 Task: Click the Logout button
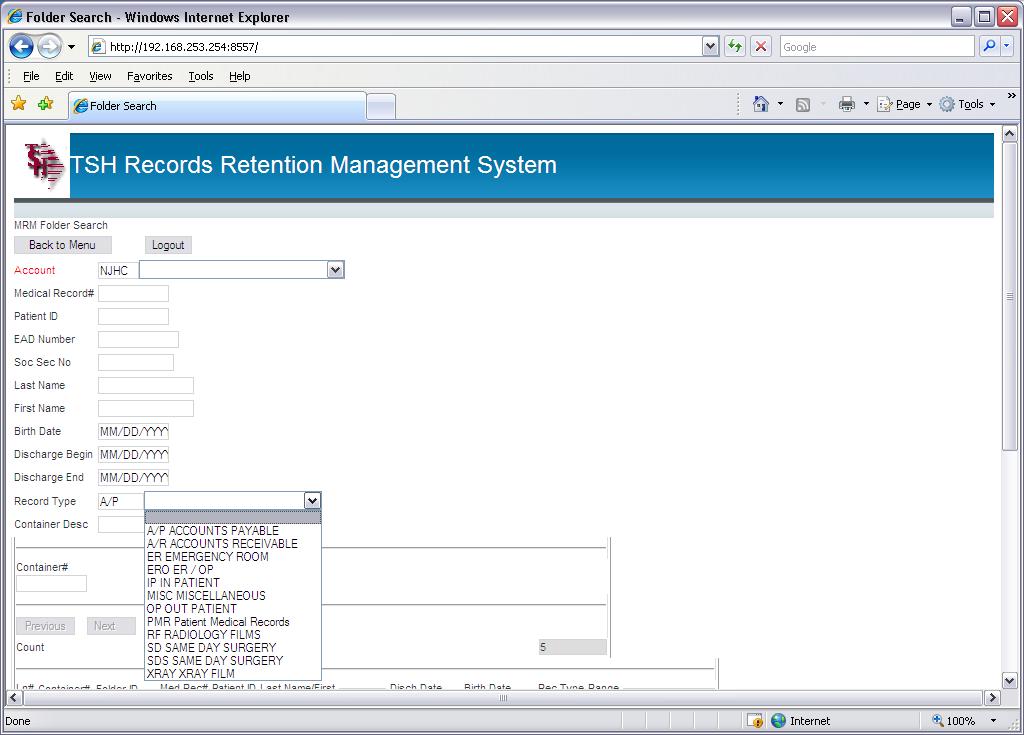[168, 245]
